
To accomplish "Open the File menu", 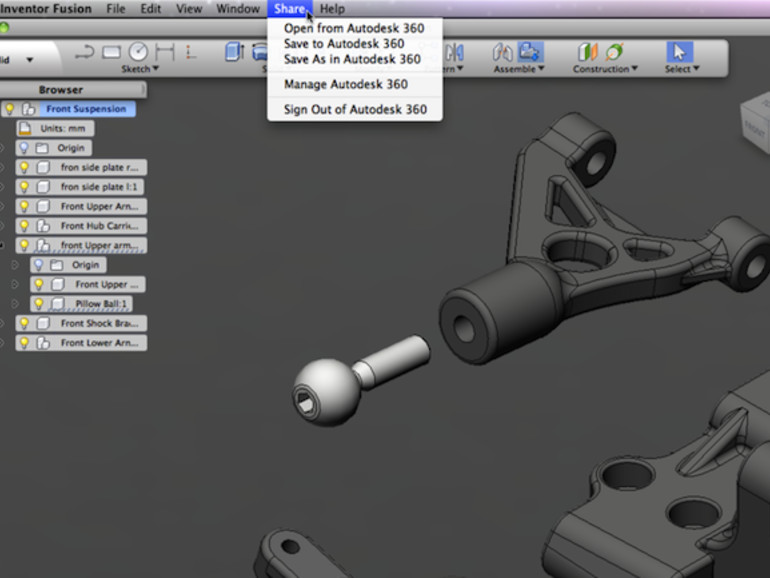I will [116, 9].
